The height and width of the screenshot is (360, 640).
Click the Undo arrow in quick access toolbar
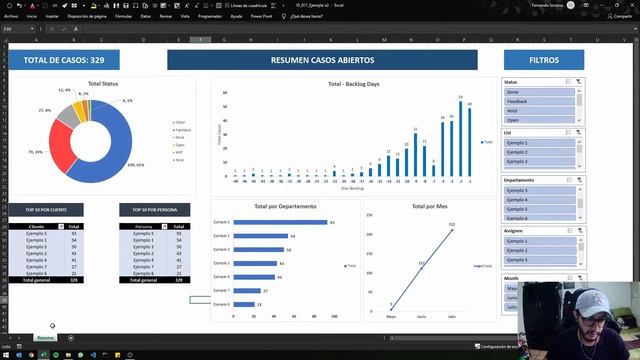(19, 6)
